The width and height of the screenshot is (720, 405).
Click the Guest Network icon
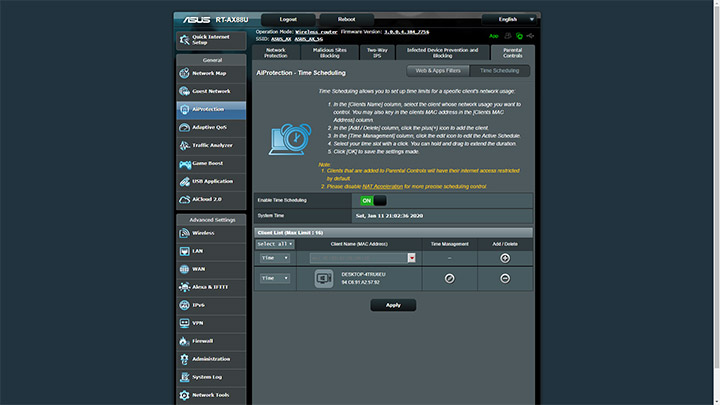pyautogui.click(x=184, y=91)
